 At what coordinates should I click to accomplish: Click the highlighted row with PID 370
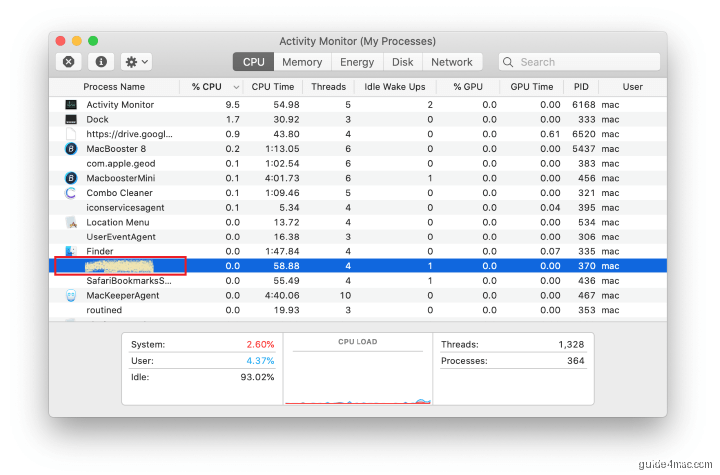point(358,266)
